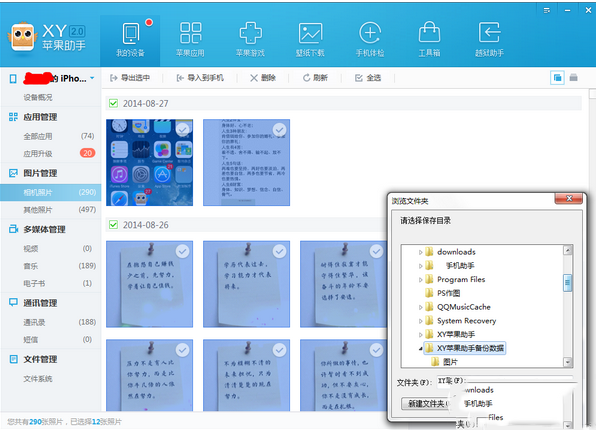Open the 工具箱 tab
The image size is (596, 430).
point(430,41)
